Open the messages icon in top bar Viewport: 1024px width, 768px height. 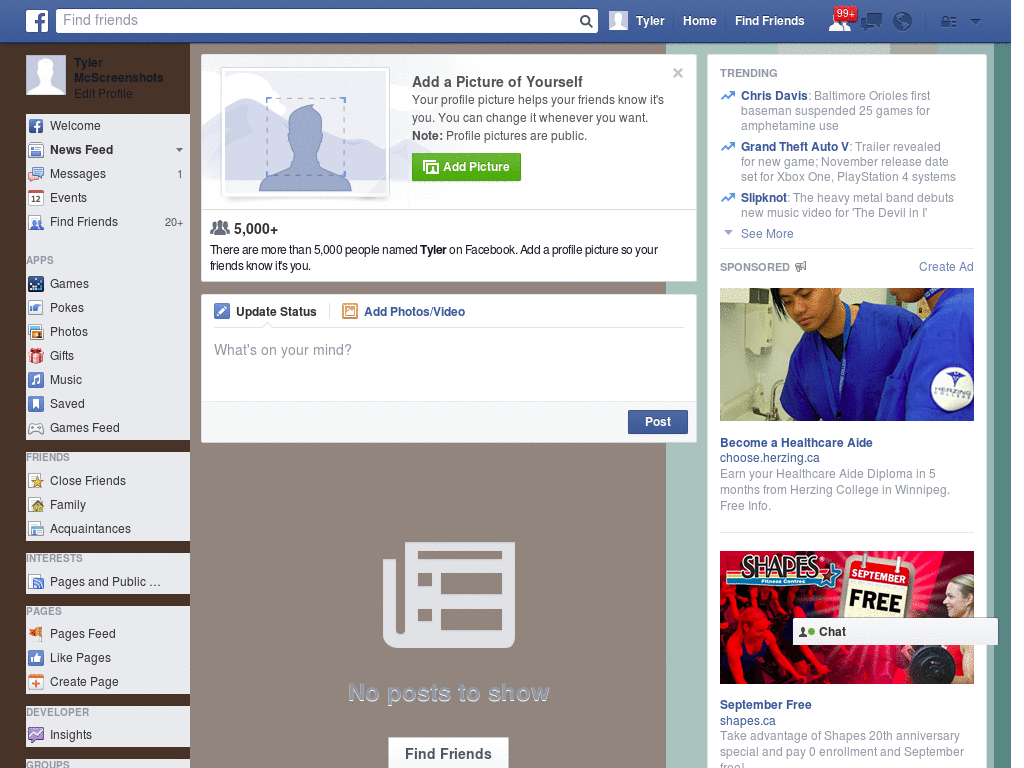click(x=871, y=22)
